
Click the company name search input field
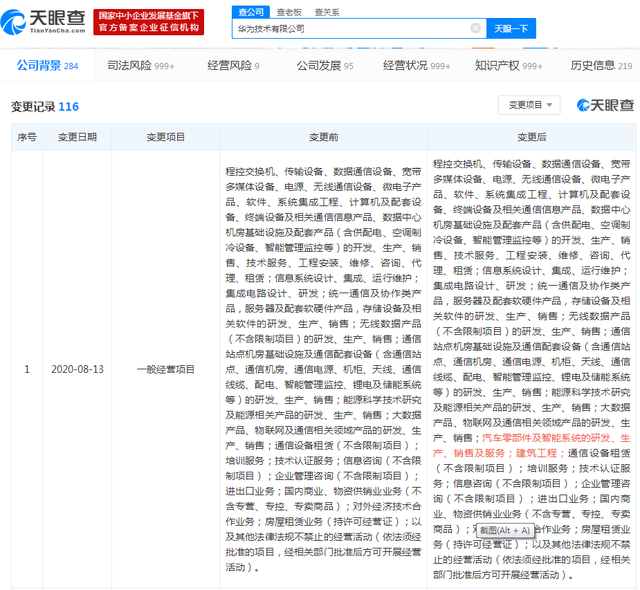point(350,29)
